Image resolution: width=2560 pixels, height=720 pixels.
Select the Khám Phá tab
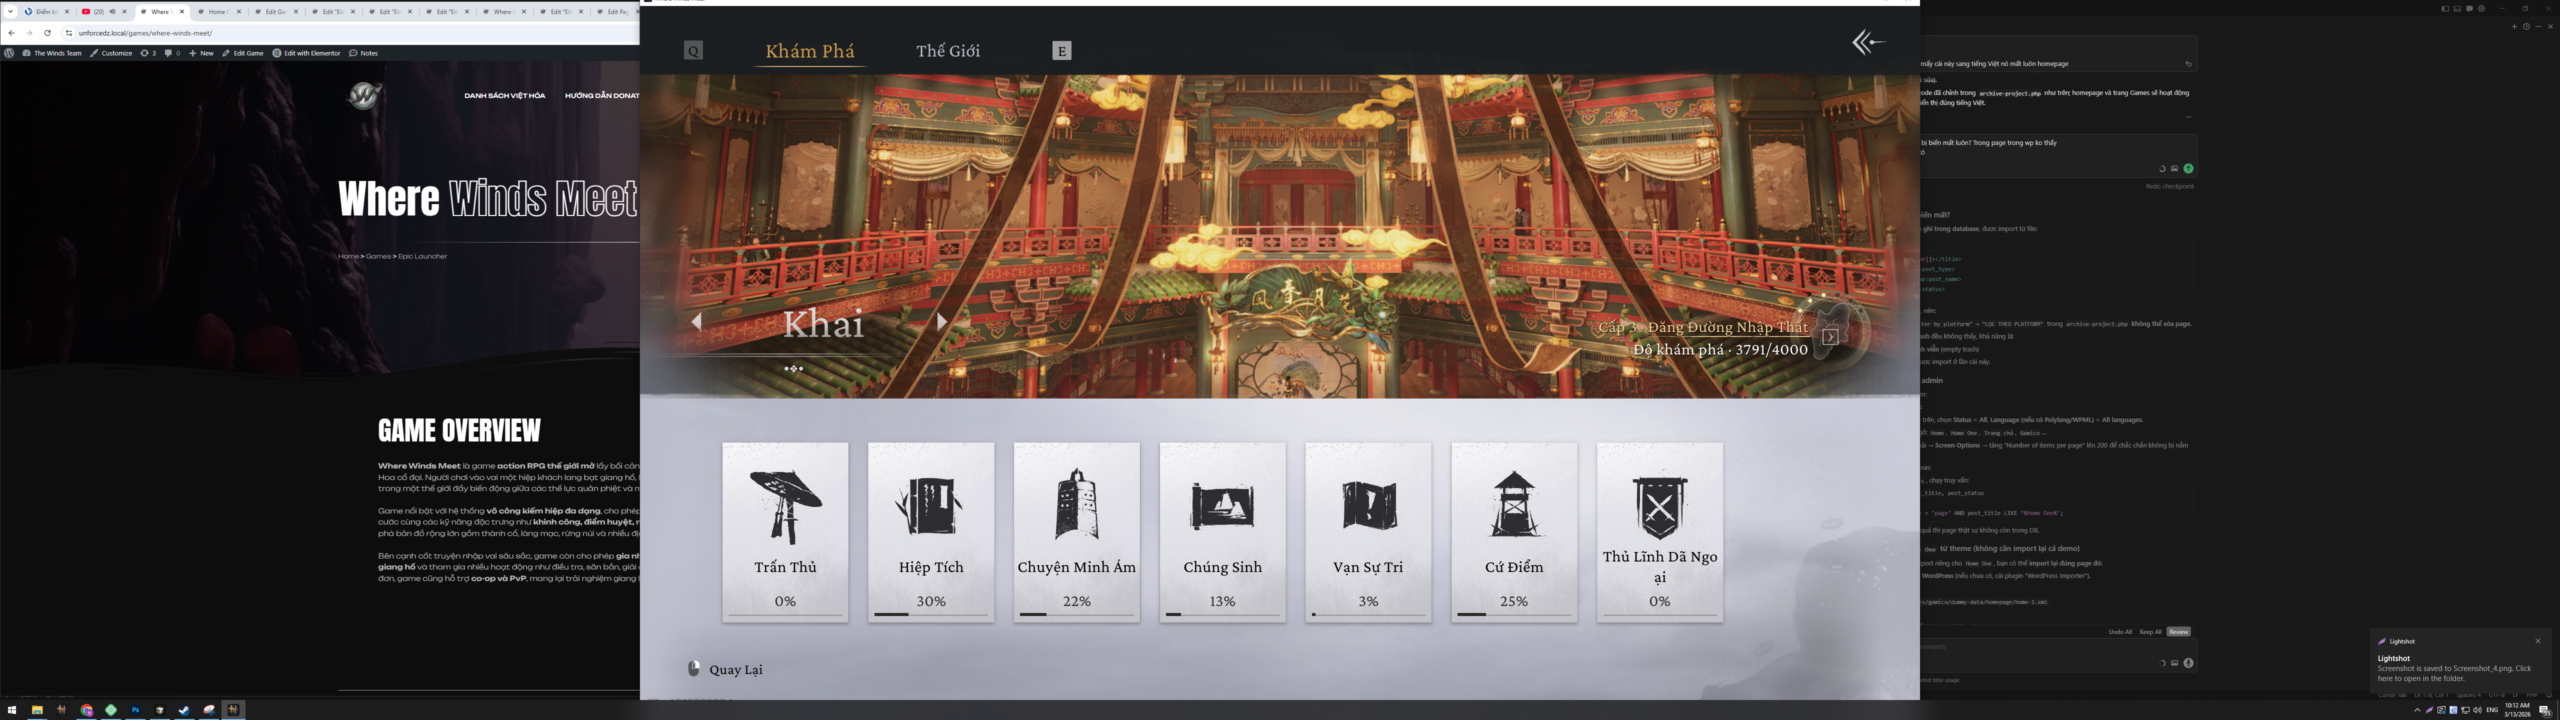(809, 51)
